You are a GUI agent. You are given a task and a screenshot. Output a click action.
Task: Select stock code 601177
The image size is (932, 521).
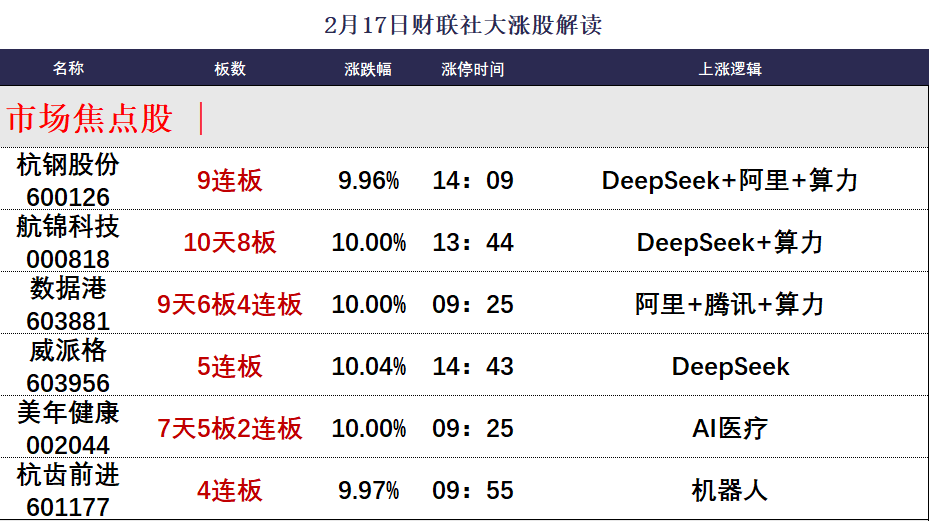point(68,507)
